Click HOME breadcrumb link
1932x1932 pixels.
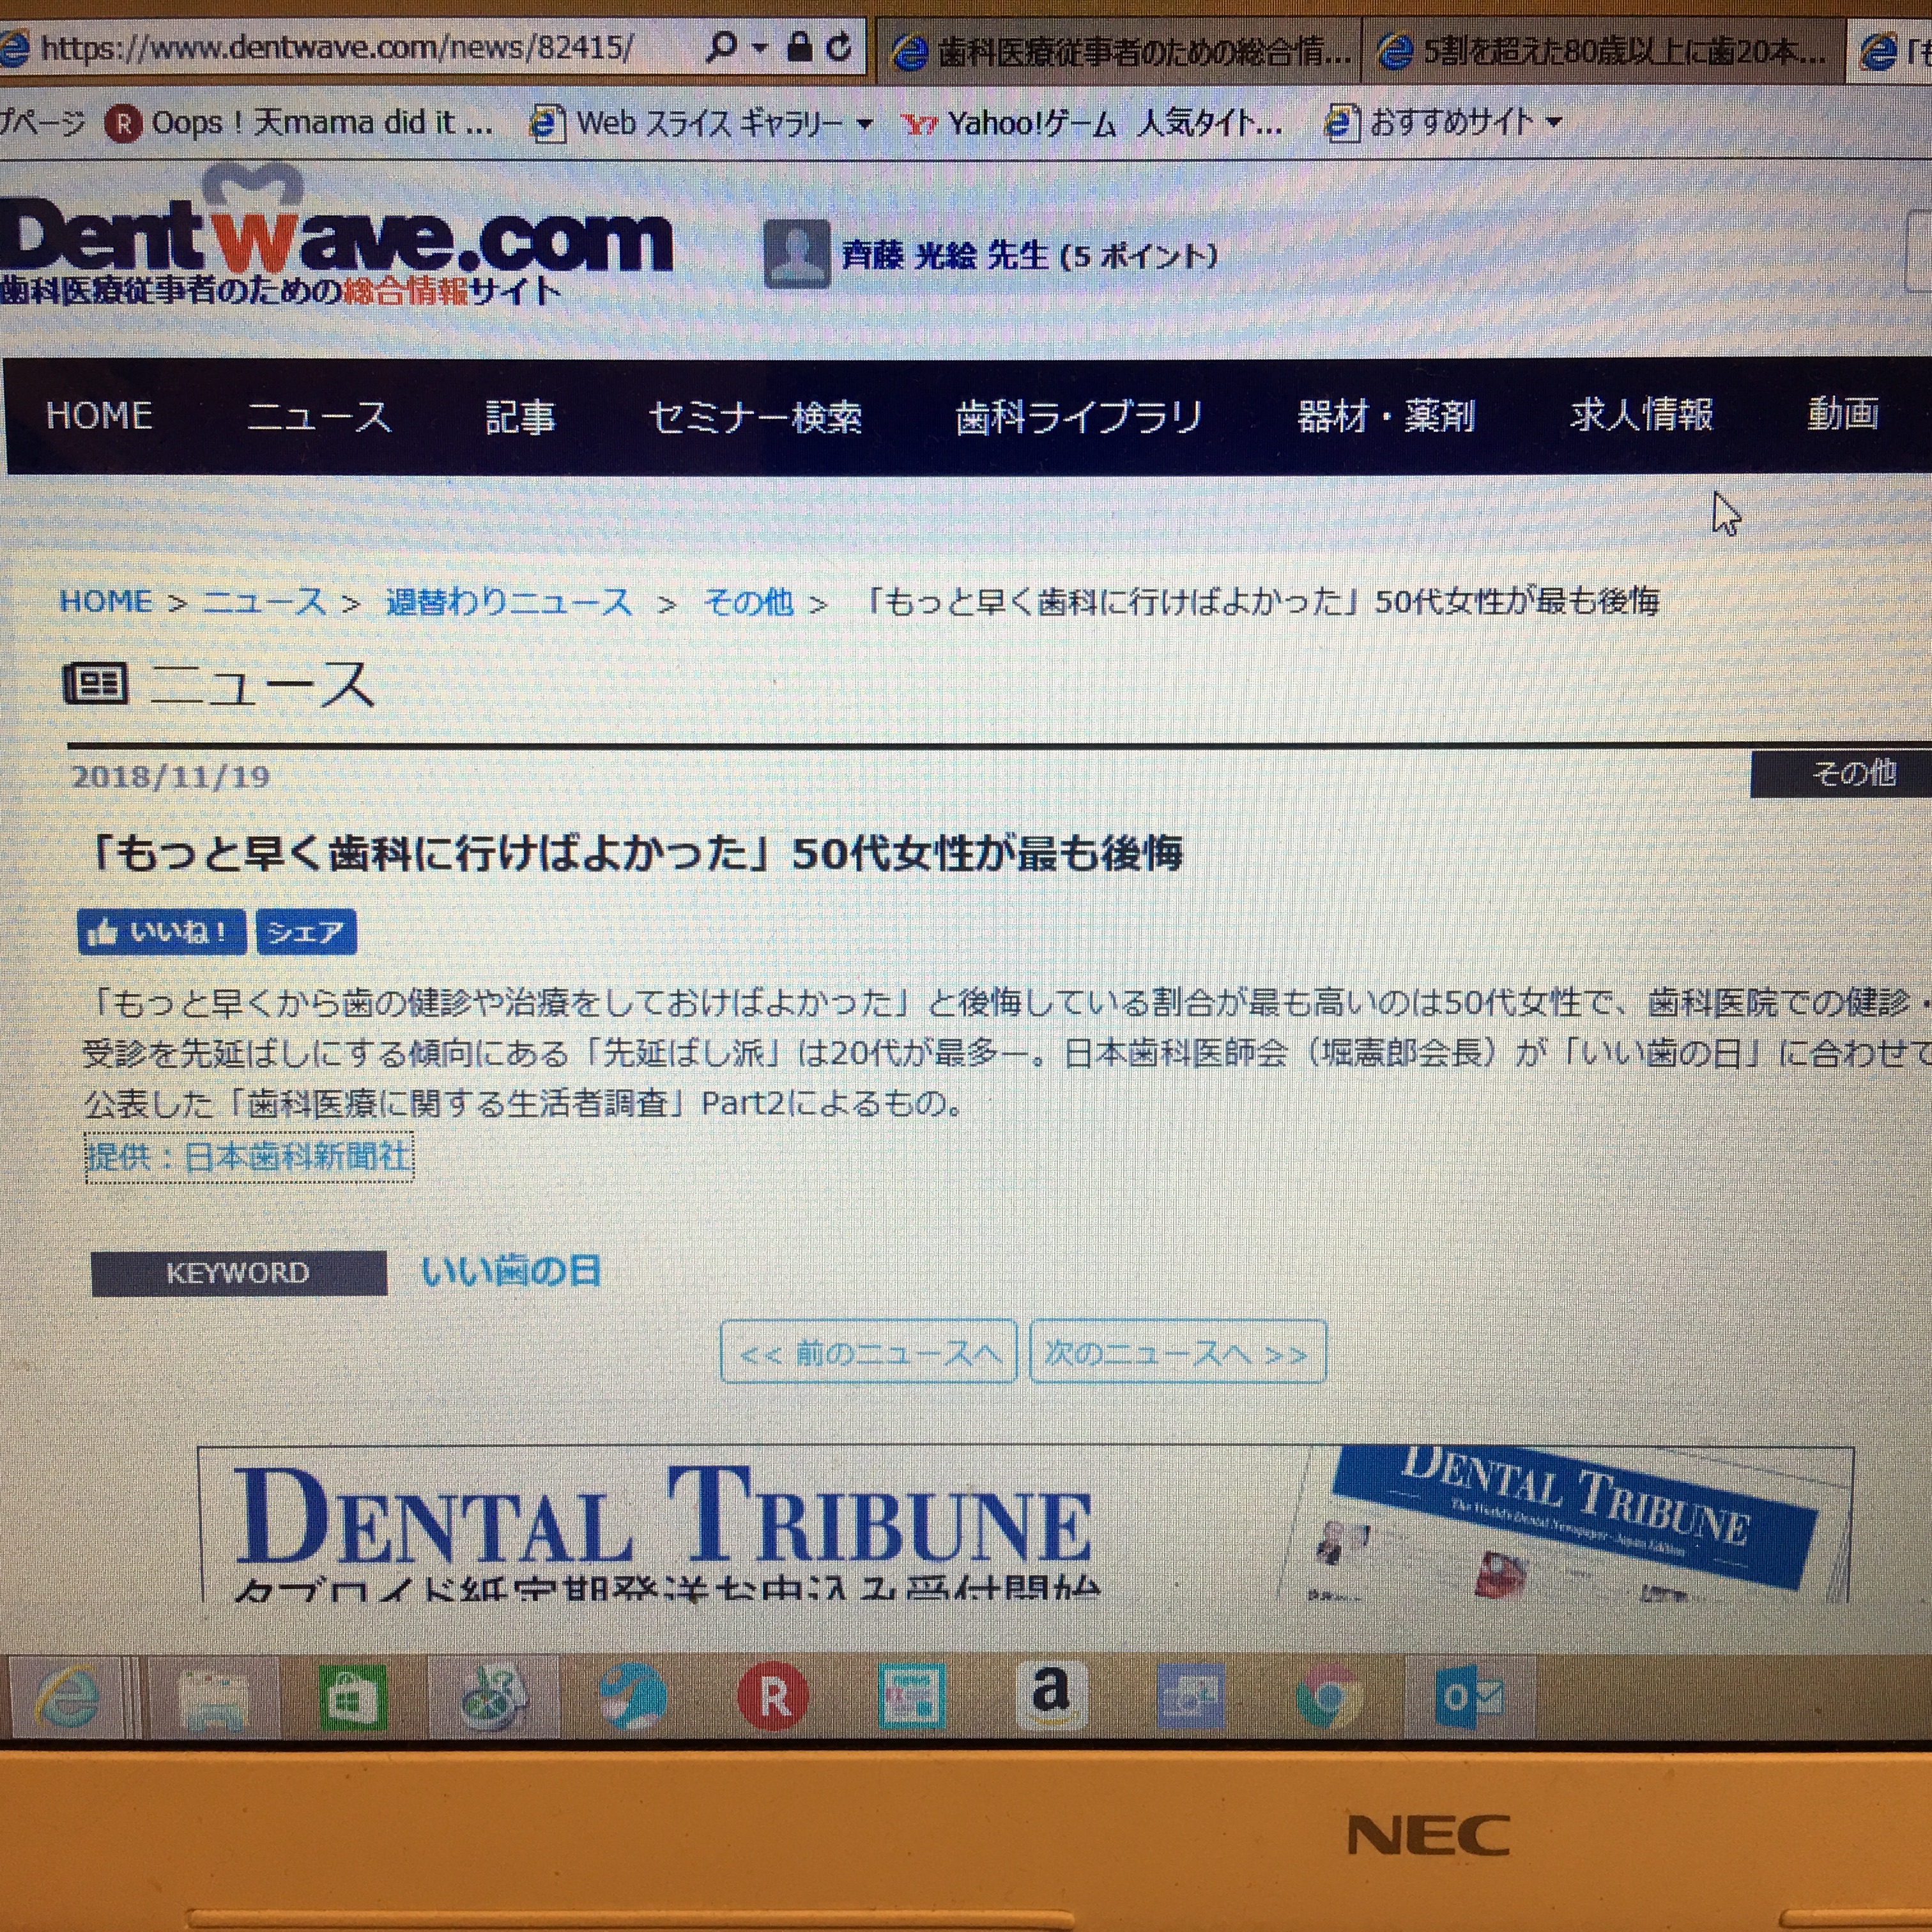[x=106, y=601]
